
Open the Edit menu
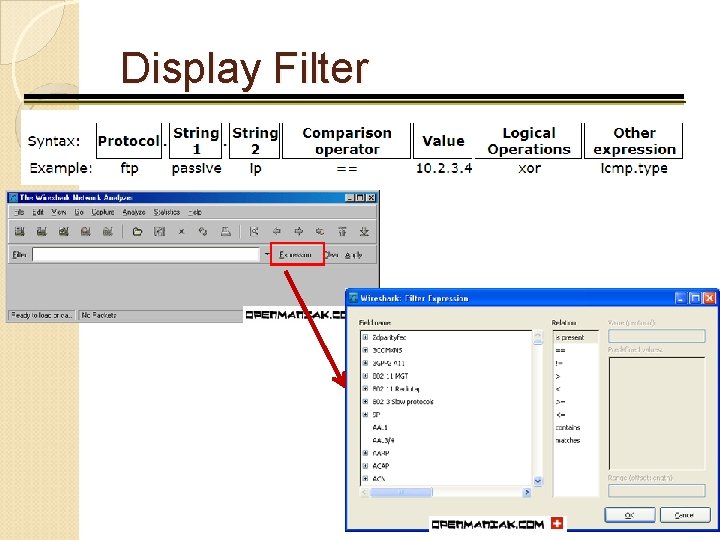click(x=38, y=212)
